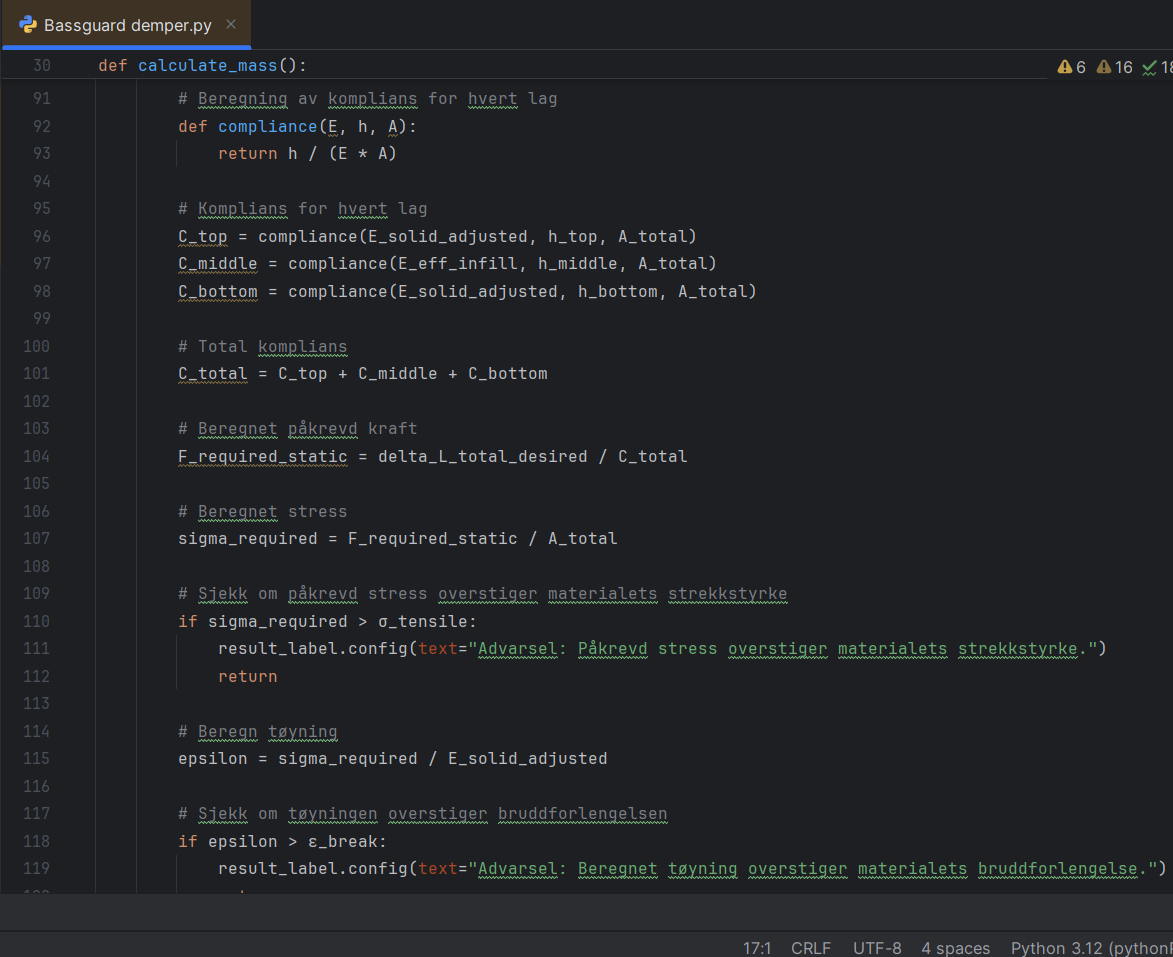Screen dimensions: 1173x957
Task: Click line number 92 in the gutter
Action: click(x=41, y=126)
